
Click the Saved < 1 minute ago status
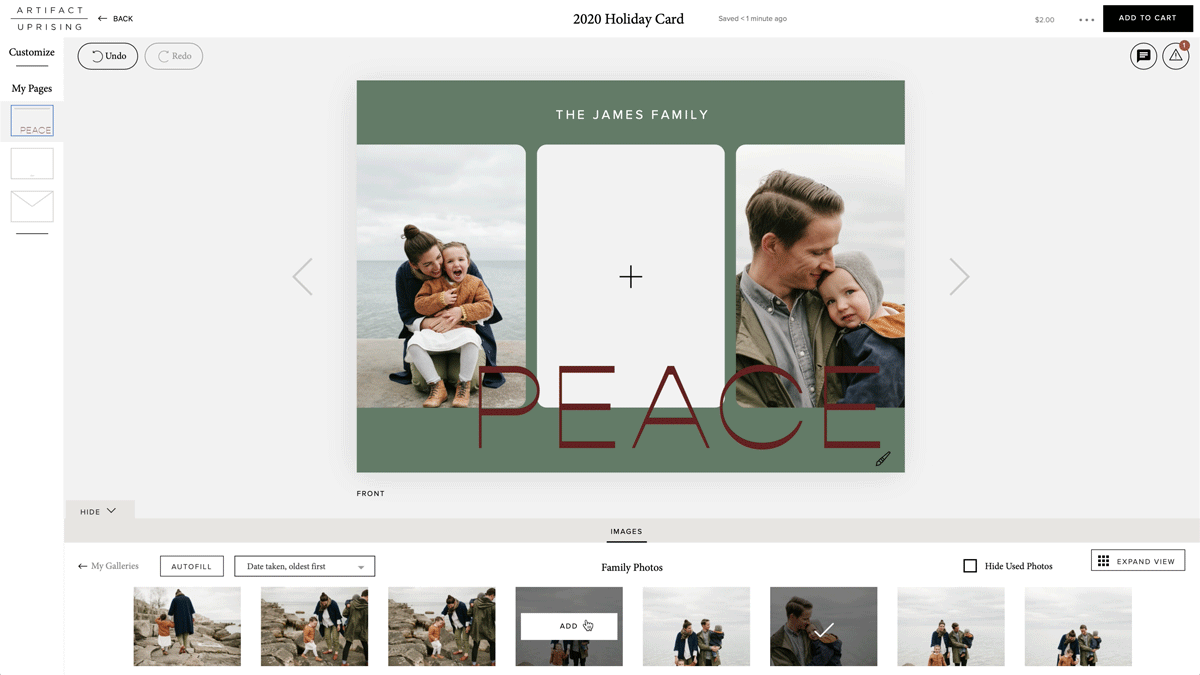coord(752,19)
